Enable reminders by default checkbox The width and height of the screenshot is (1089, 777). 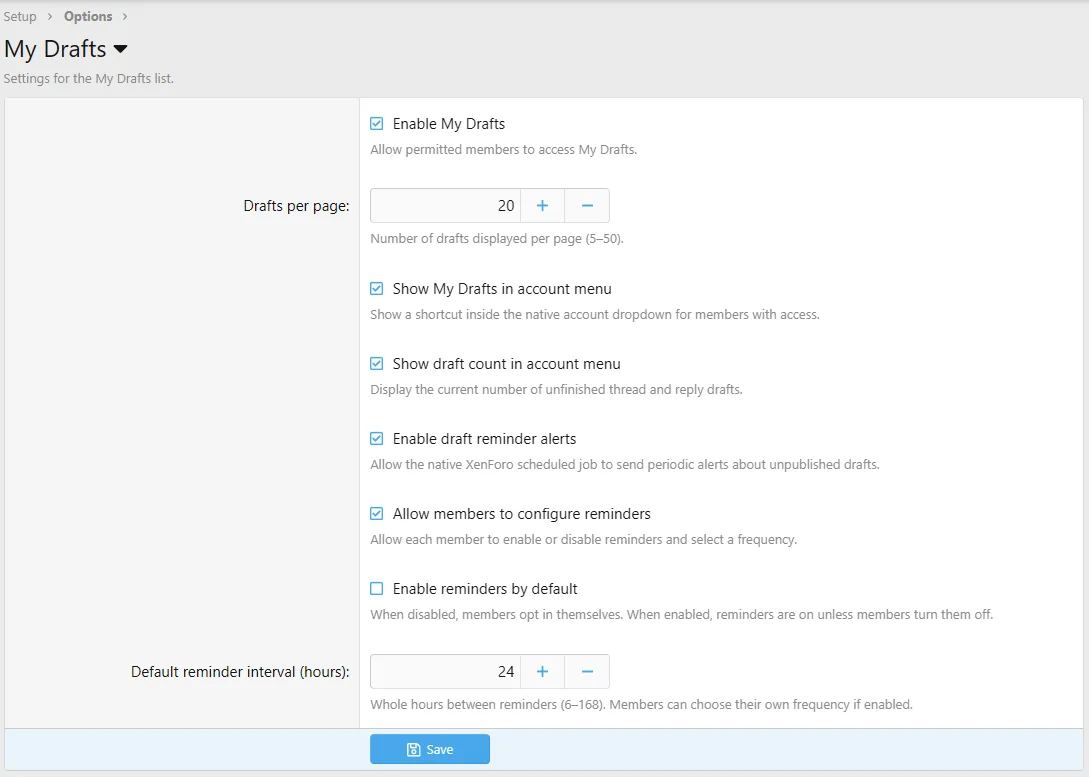tap(376, 589)
